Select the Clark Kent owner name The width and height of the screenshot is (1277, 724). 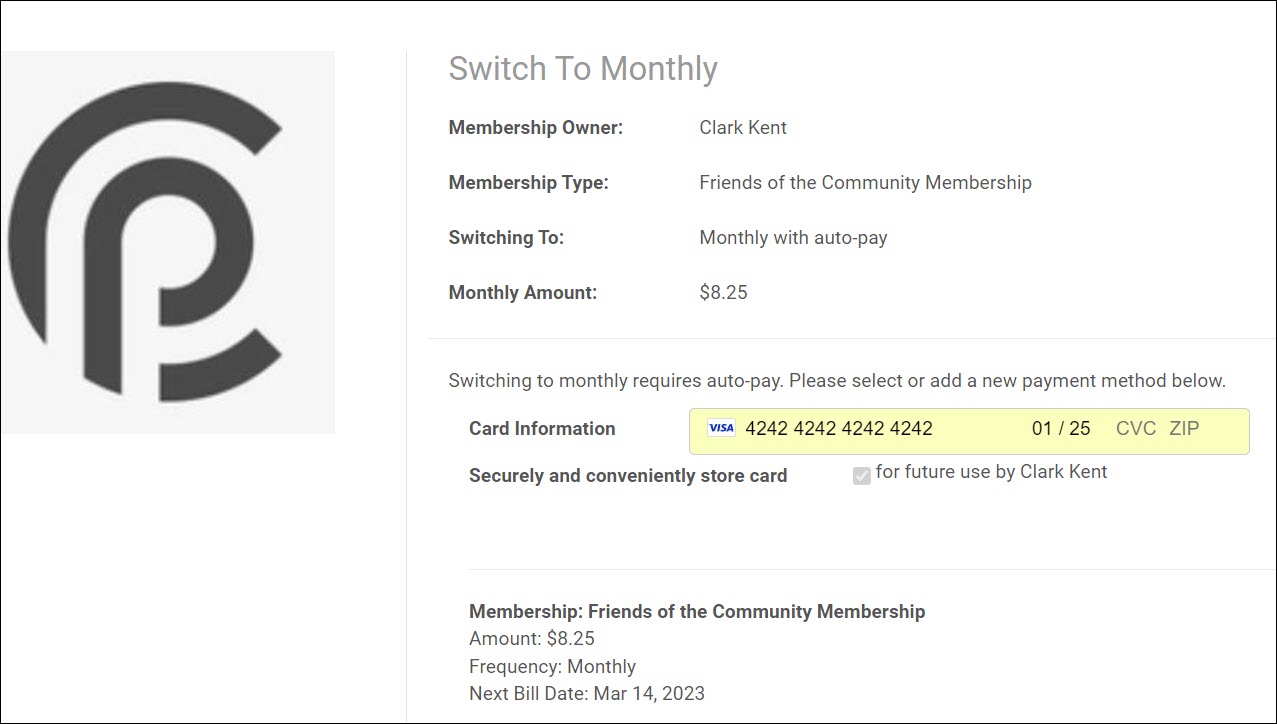pyautogui.click(x=743, y=128)
